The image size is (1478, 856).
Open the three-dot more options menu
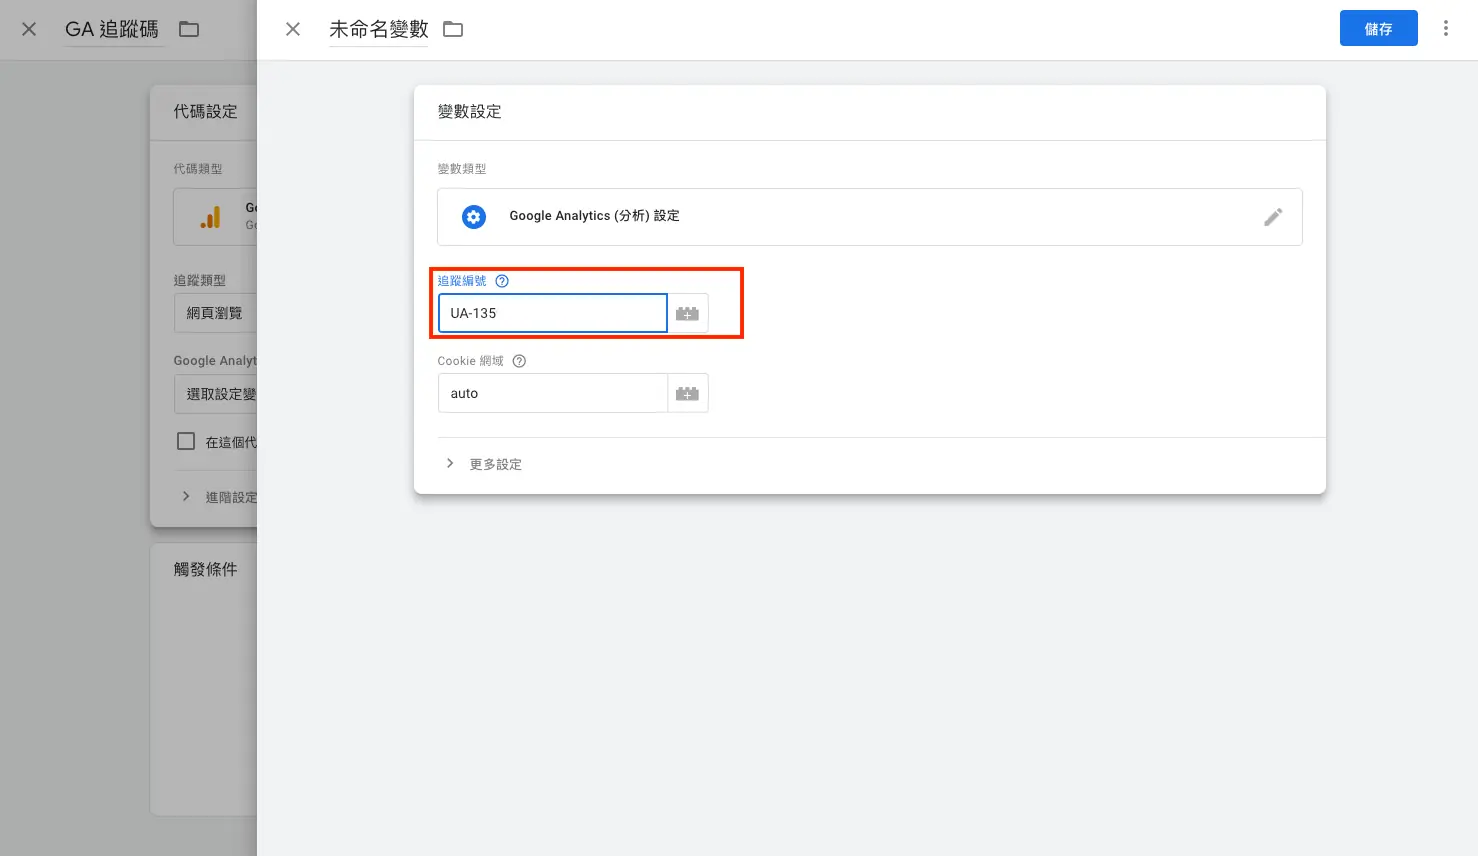(x=1445, y=29)
